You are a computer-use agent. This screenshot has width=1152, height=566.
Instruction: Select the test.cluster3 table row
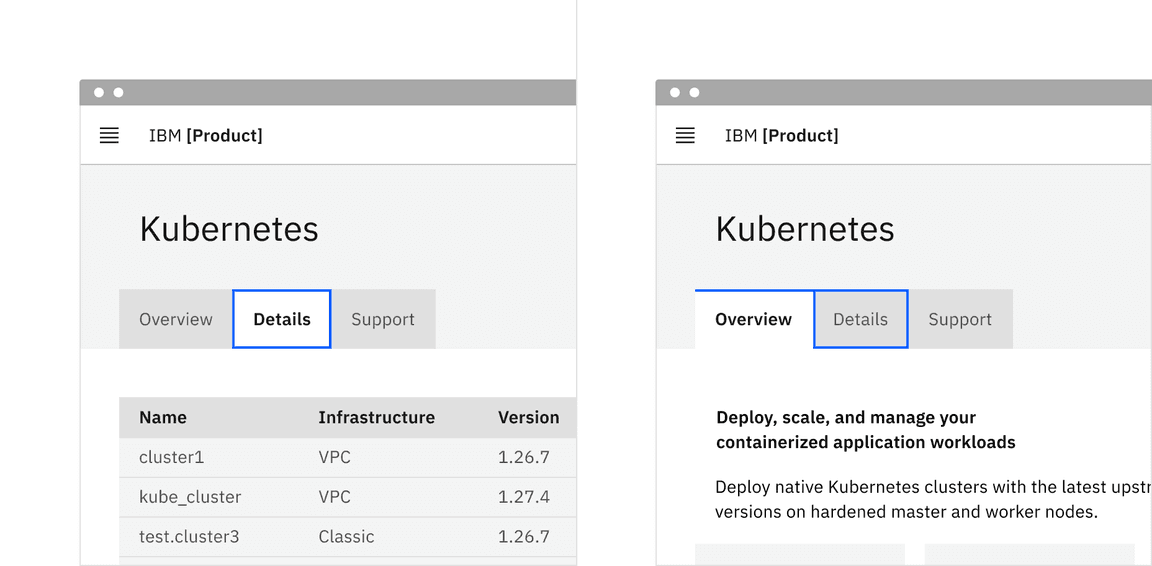click(x=189, y=537)
